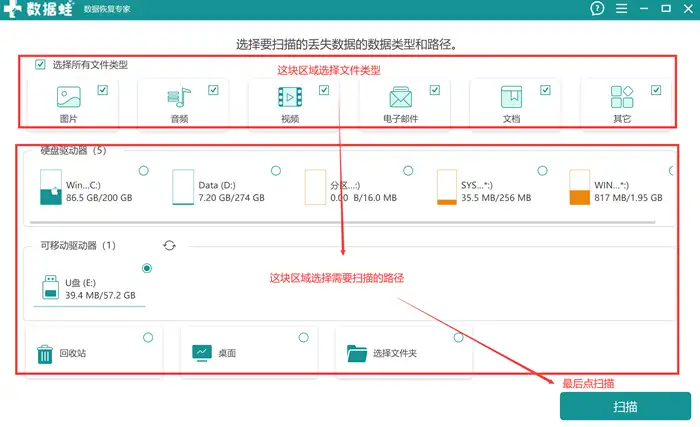Image resolution: width=700 pixels, height=427 pixels.
Task: Select the Win C: drive radio button
Action: pos(144,171)
